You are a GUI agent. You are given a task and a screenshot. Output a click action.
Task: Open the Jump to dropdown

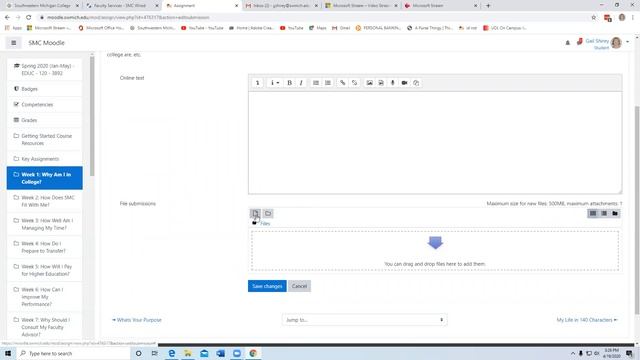364,320
